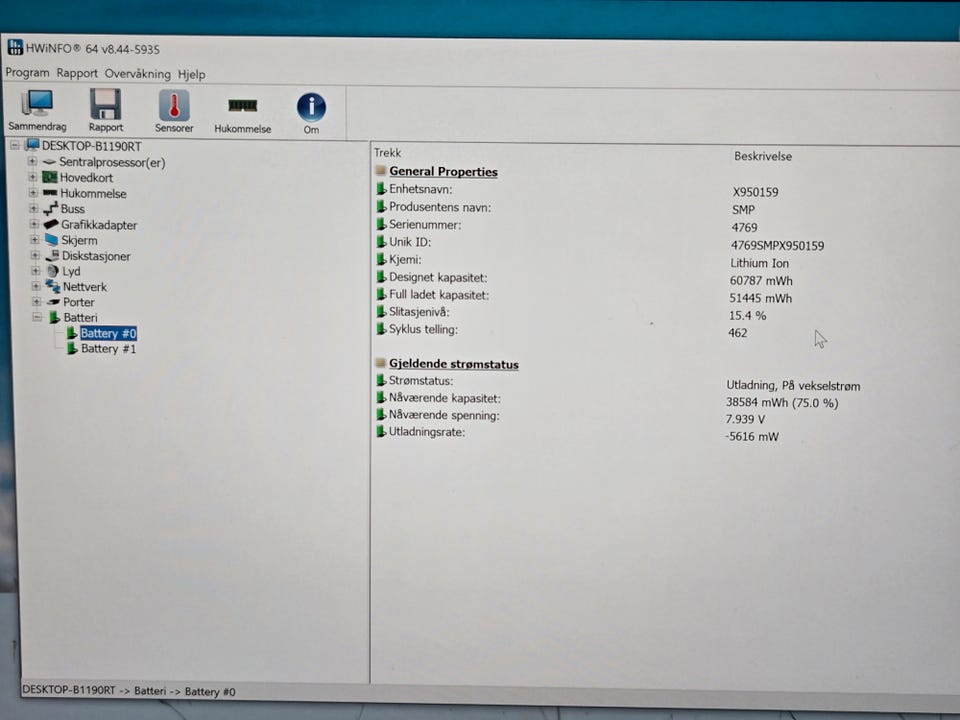This screenshot has width=960, height=720.
Task: Click the Hukommelse memory toolbar icon
Action: coord(242,114)
